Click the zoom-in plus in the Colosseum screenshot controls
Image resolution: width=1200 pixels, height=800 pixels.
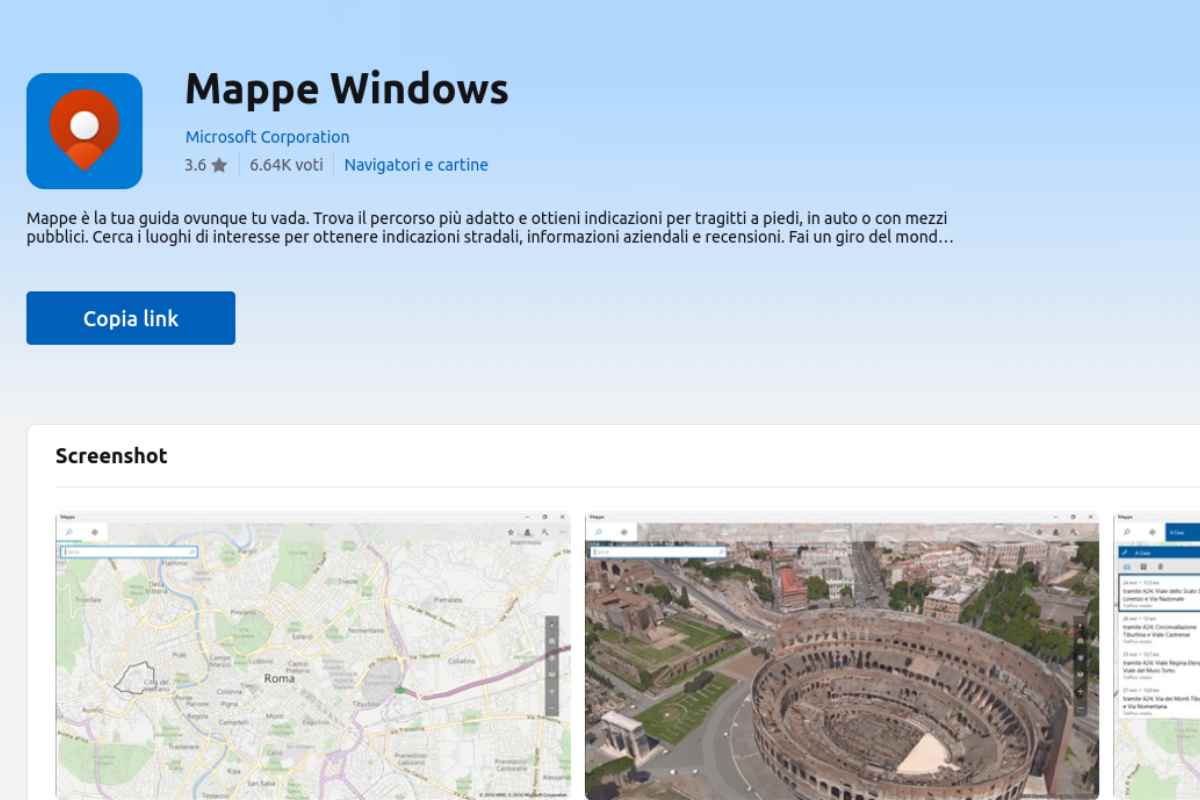pyautogui.click(x=1079, y=691)
